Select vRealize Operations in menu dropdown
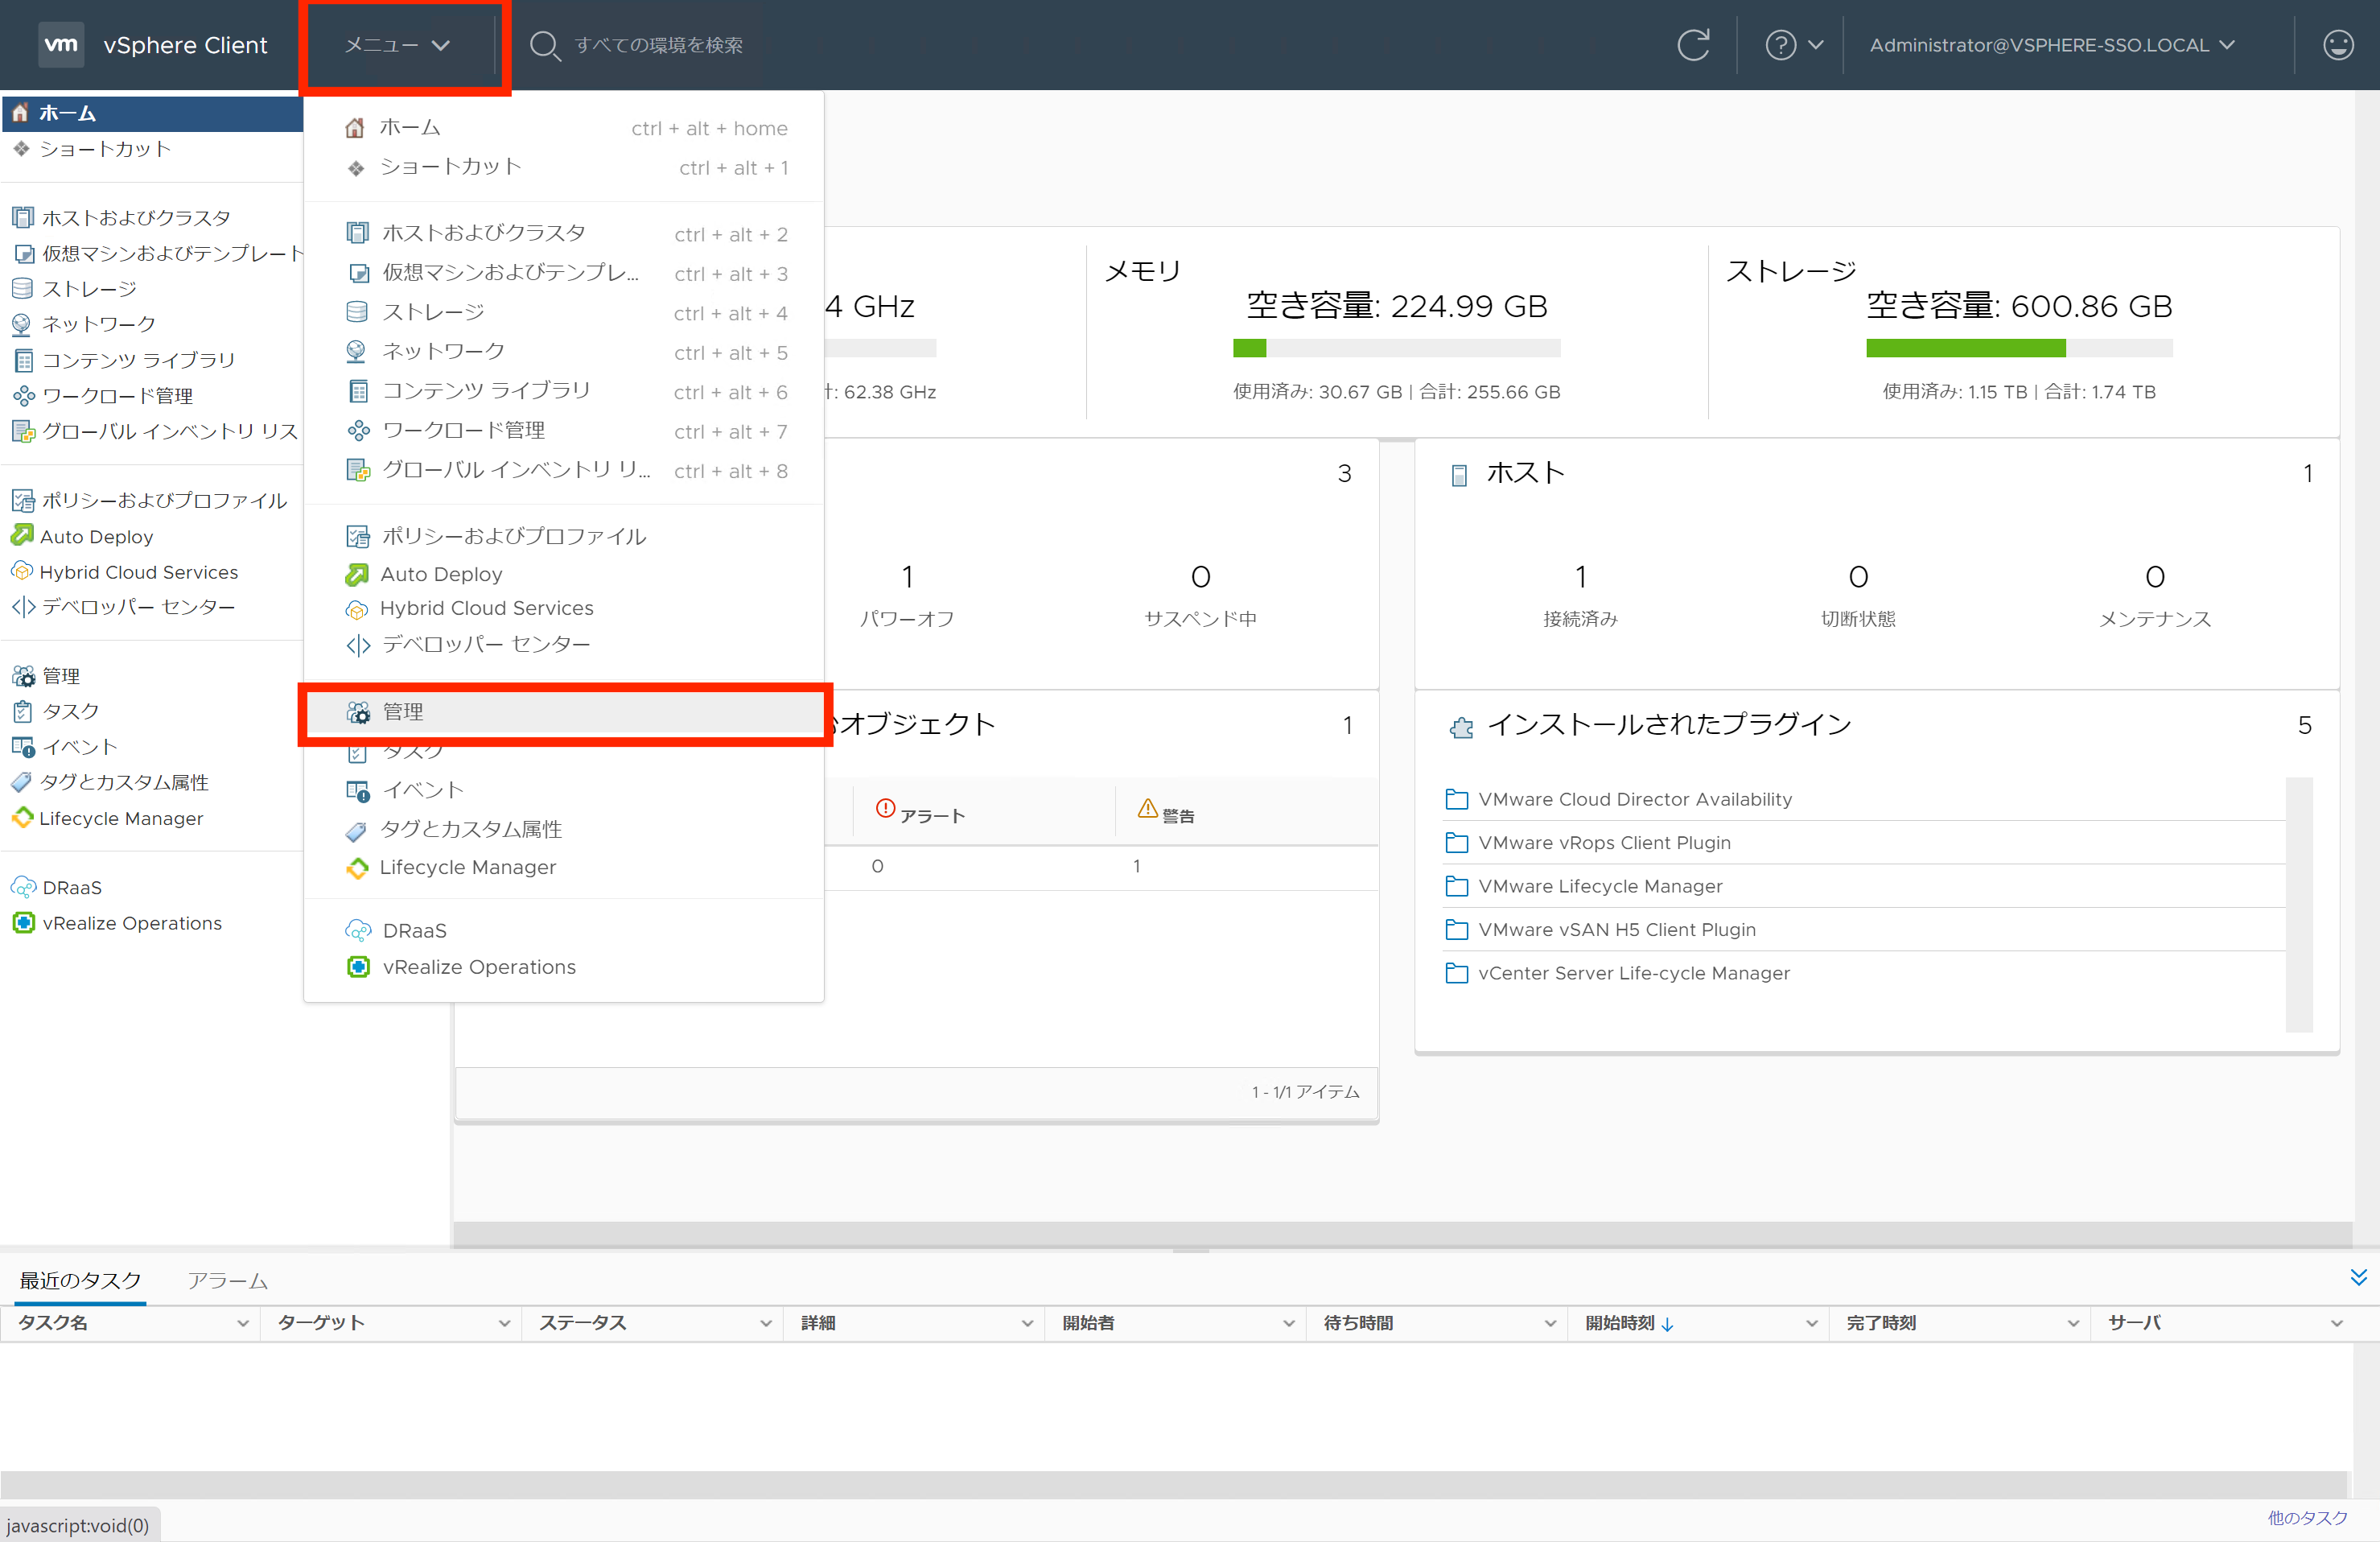This screenshot has width=2380, height=1542. point(564,967)
